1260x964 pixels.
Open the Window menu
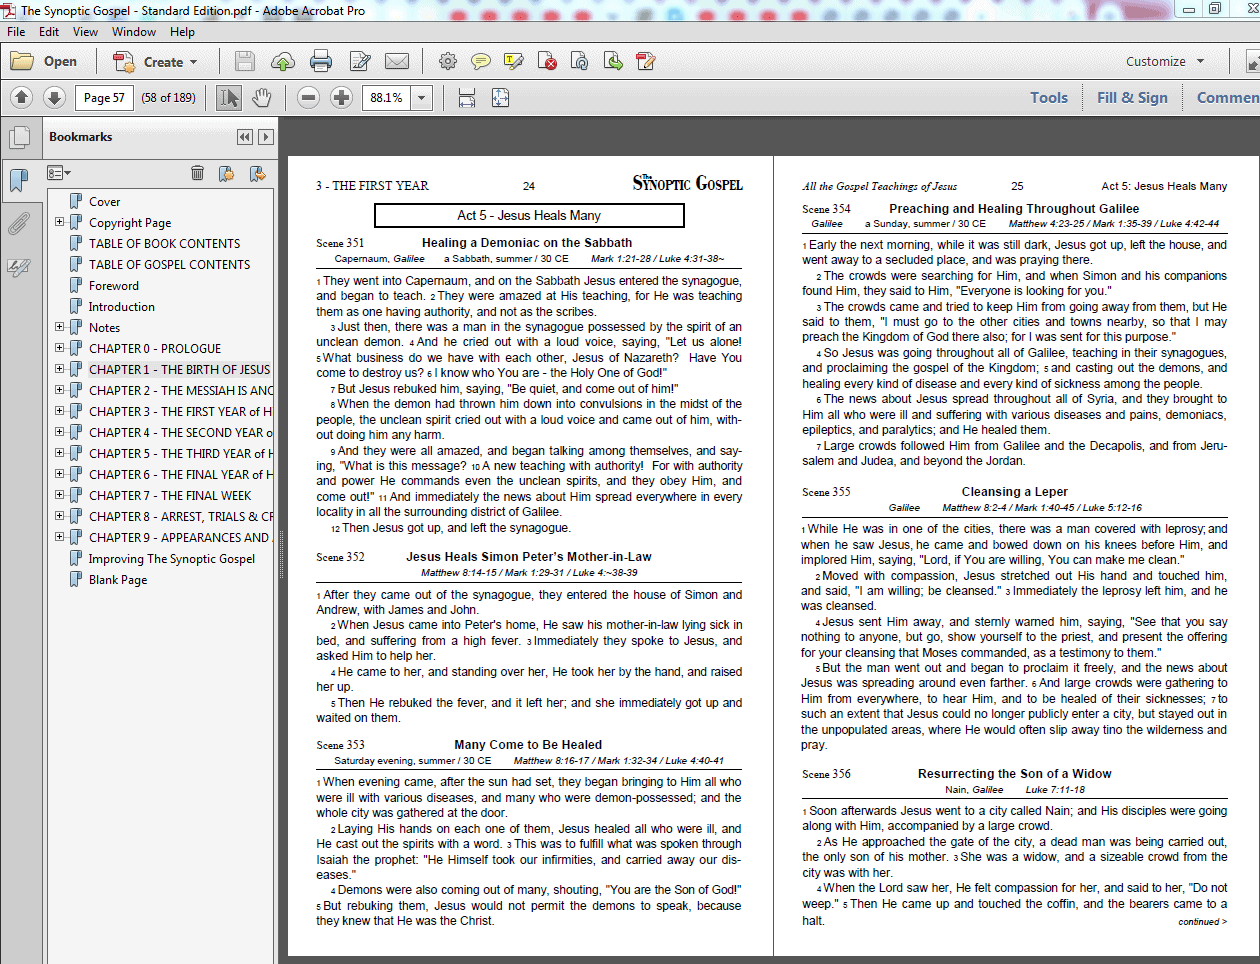pyautogui.click(x=134, y=32)
